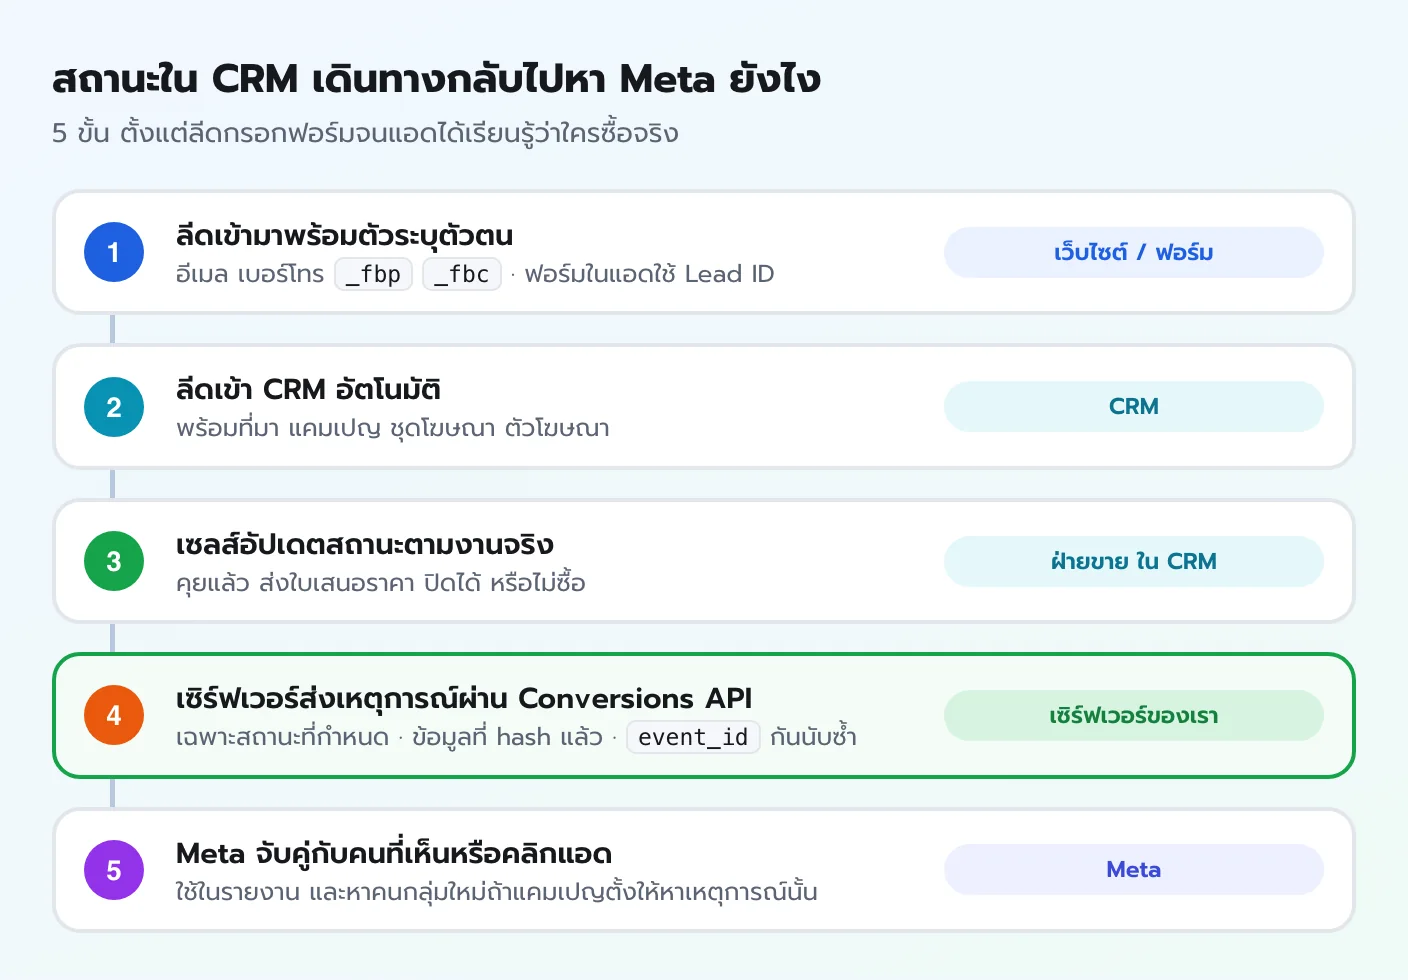Select the เซิร์ฟเวอร์ของเรา pill
This screenshot has width=1408, height=980.
1133,715
